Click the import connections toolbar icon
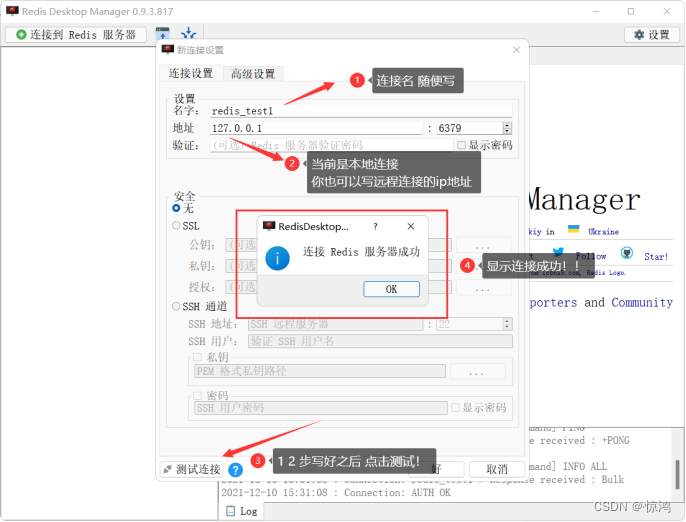This screenshot has height=522, width=686. pos(162,33)
